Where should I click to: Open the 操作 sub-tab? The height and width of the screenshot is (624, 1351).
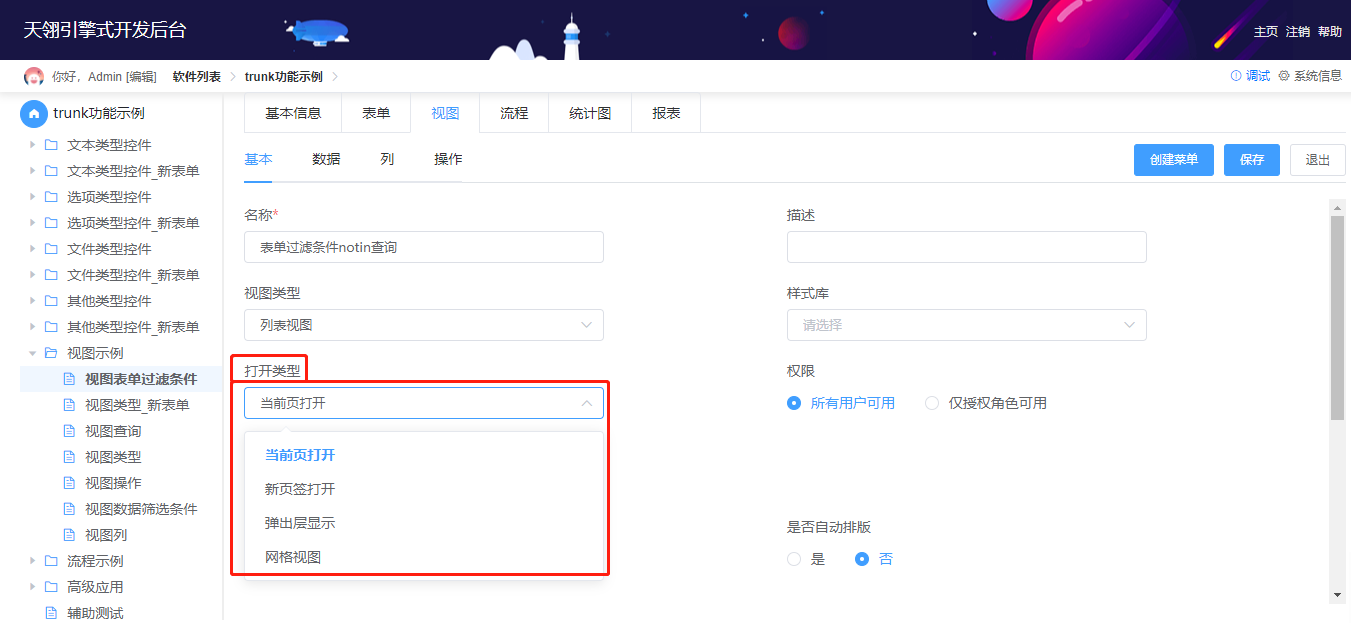point(448,159)
